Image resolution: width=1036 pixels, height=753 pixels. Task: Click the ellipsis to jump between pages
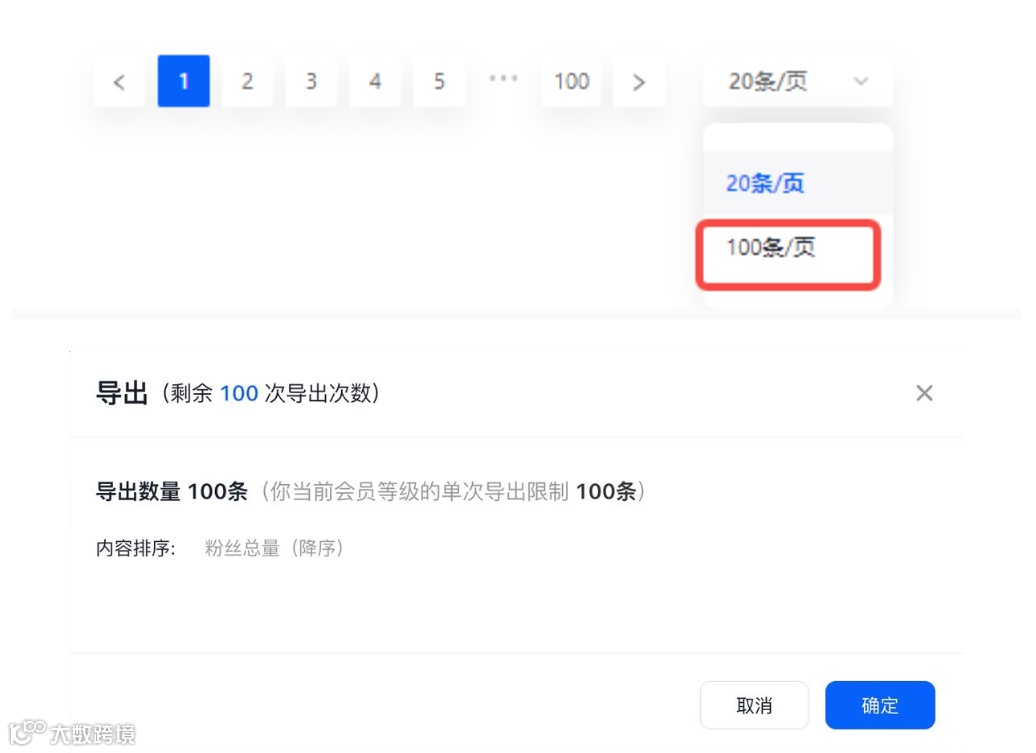pos(503,81)
